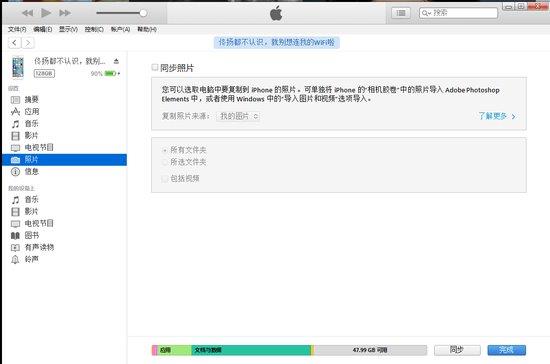Viewport: 550px width, 364px height.
Task: Click the 同步 button
Action: pyautogui.click(x=457, y=350)
